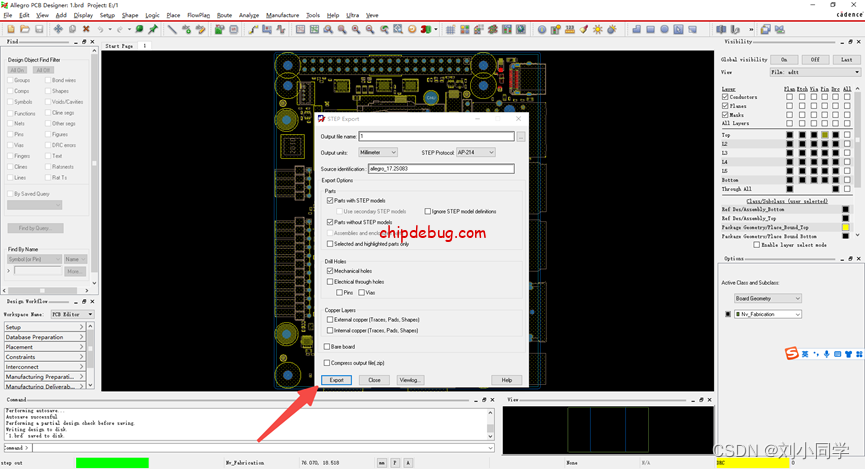Check External copper (Traces, Pads, Shapes)
The image size is (865, 469).
(x=331, y=319)
